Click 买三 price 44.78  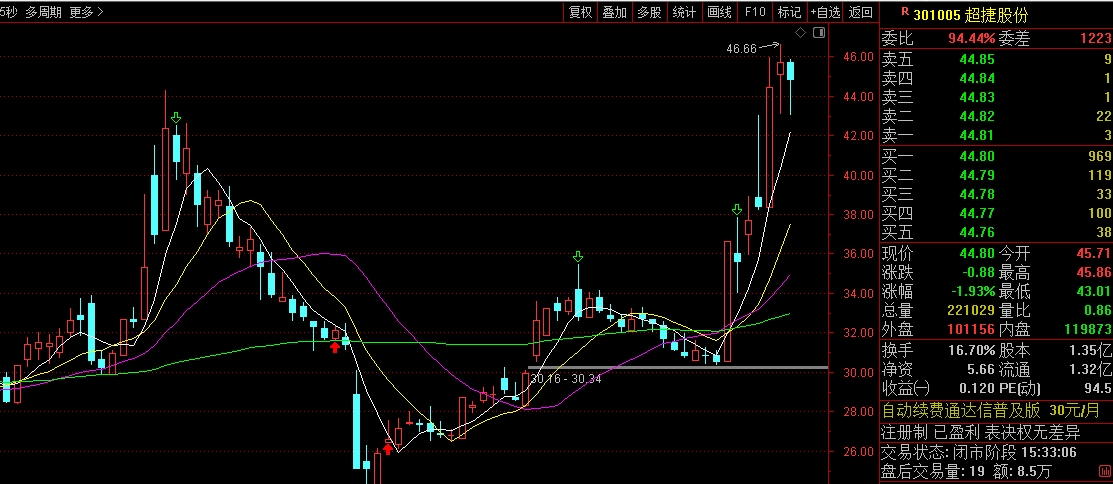977,194
